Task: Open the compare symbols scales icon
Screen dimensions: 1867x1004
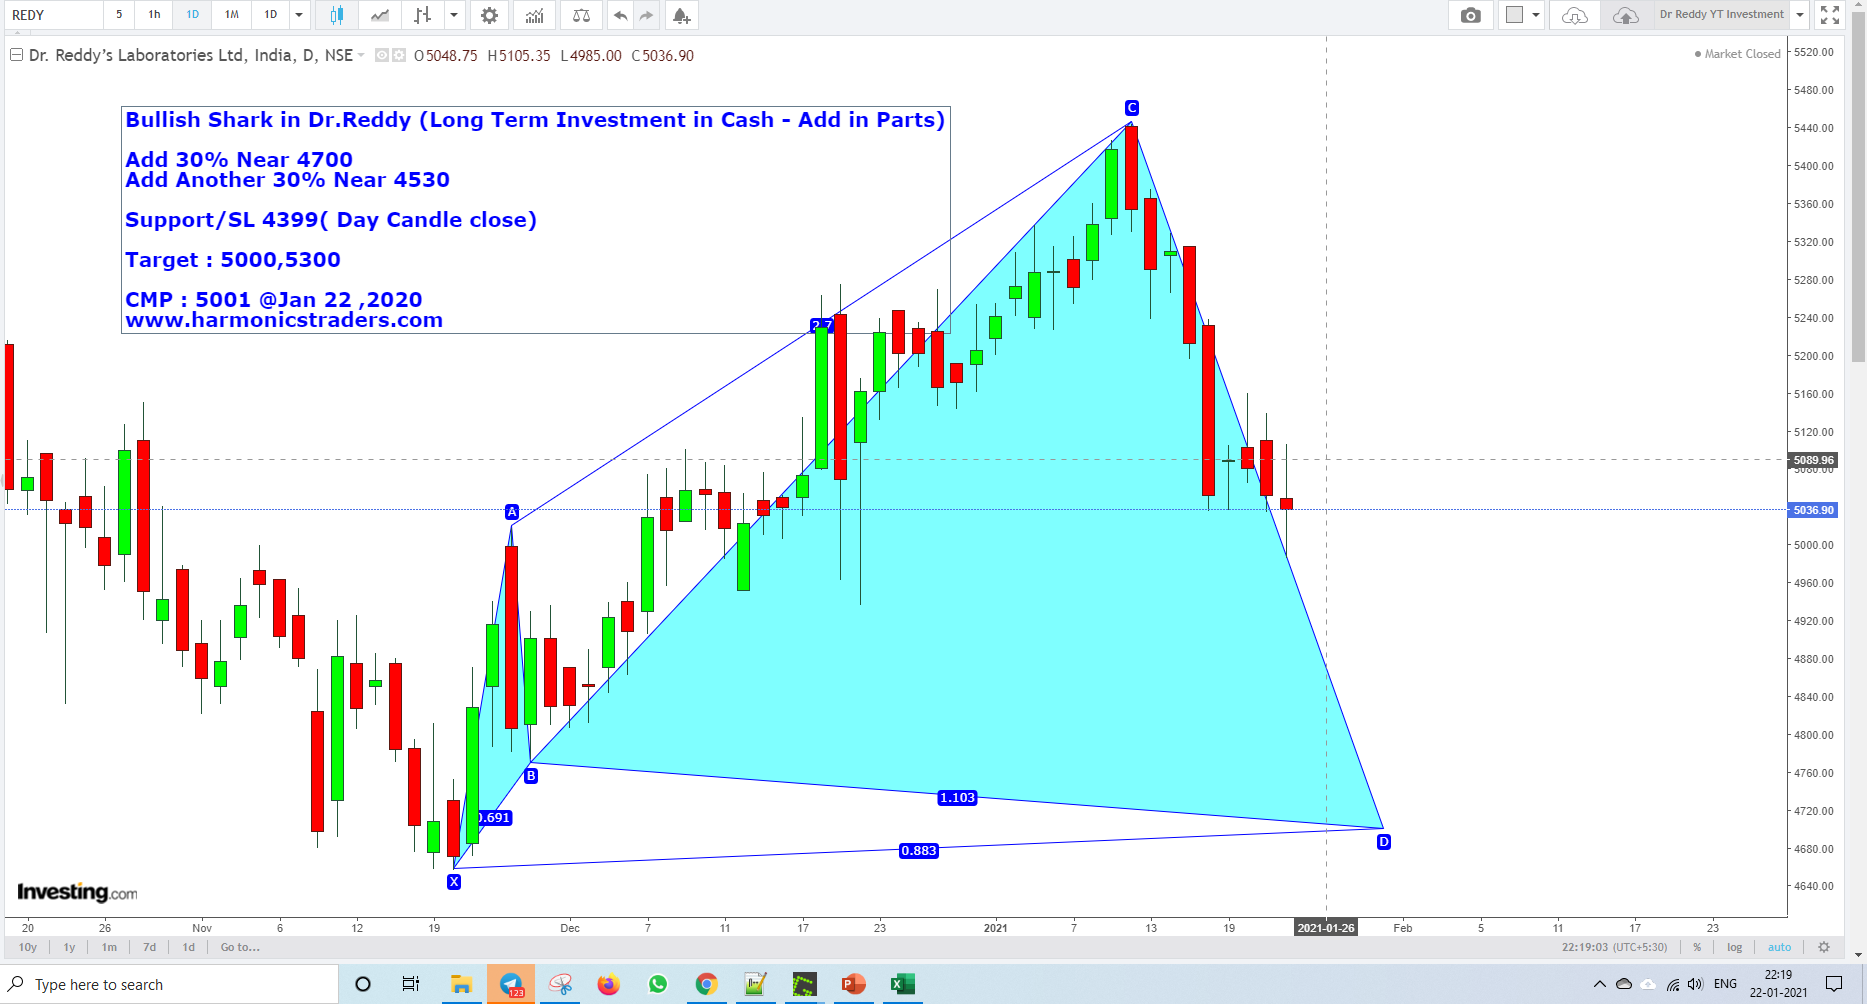Action: click(x=580, y=15)
